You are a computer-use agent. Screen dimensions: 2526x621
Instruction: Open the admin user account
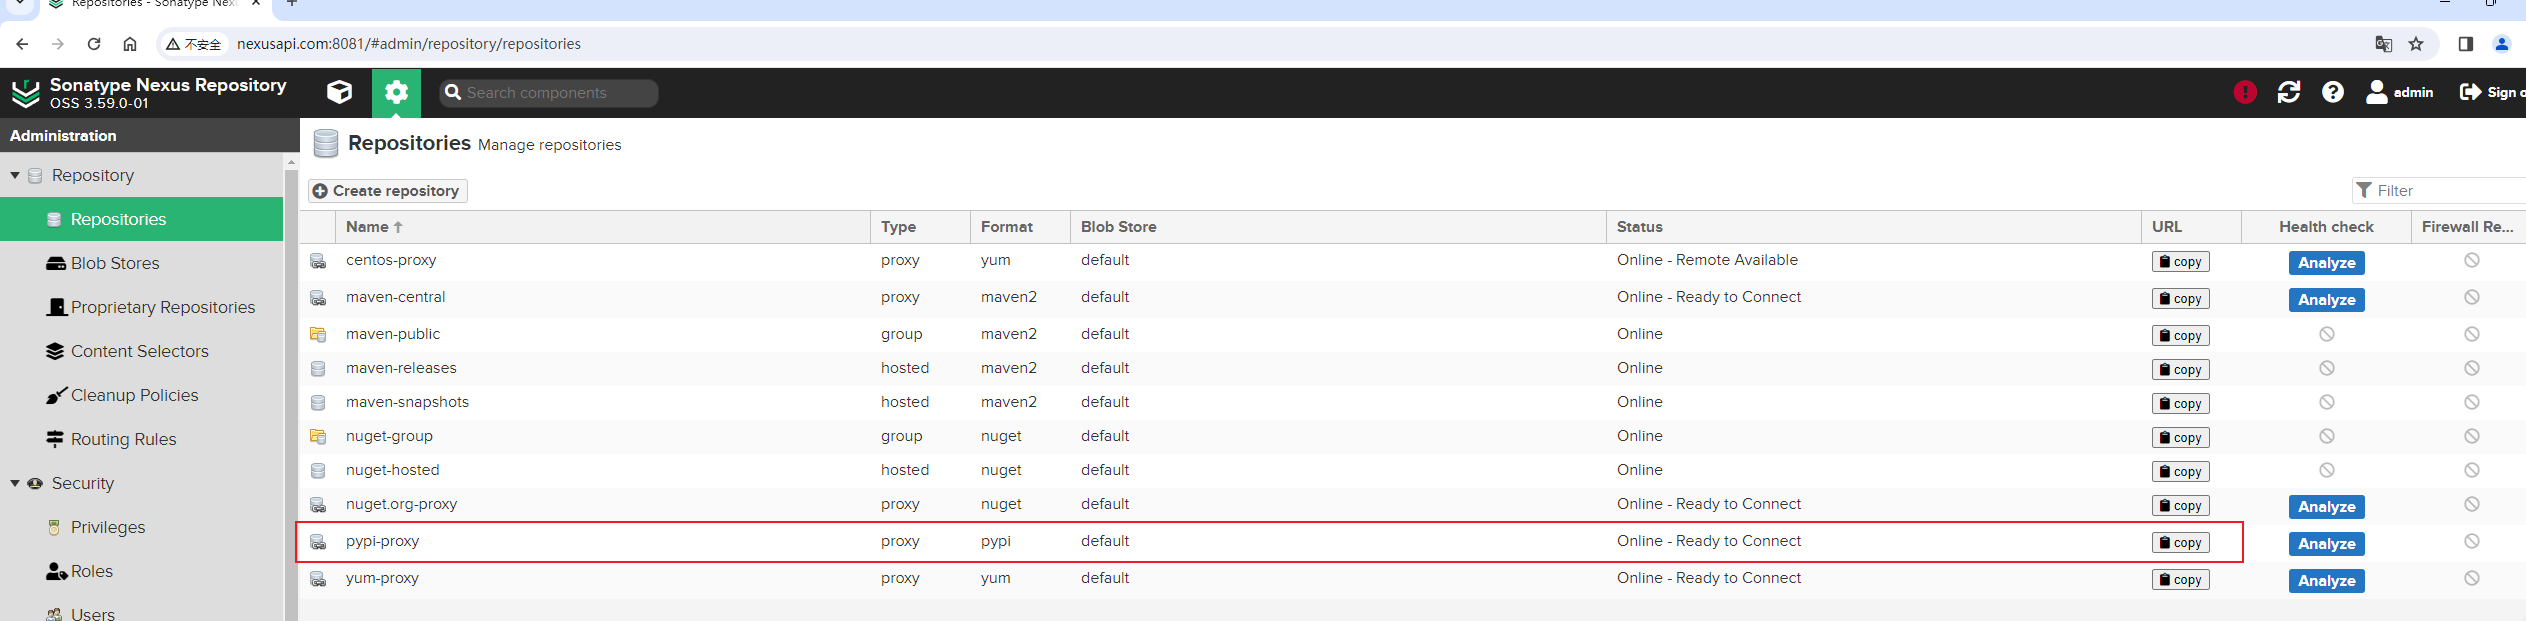click(x=2399, y=92)
